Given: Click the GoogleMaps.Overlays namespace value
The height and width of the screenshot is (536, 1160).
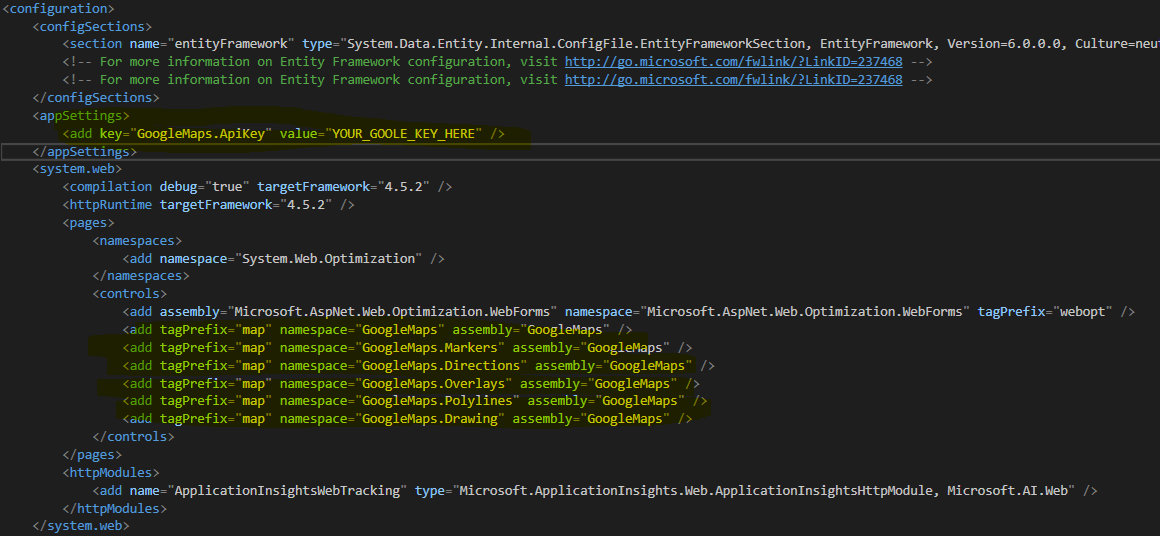Looking at the screenshot, I should tap(435, 383).
